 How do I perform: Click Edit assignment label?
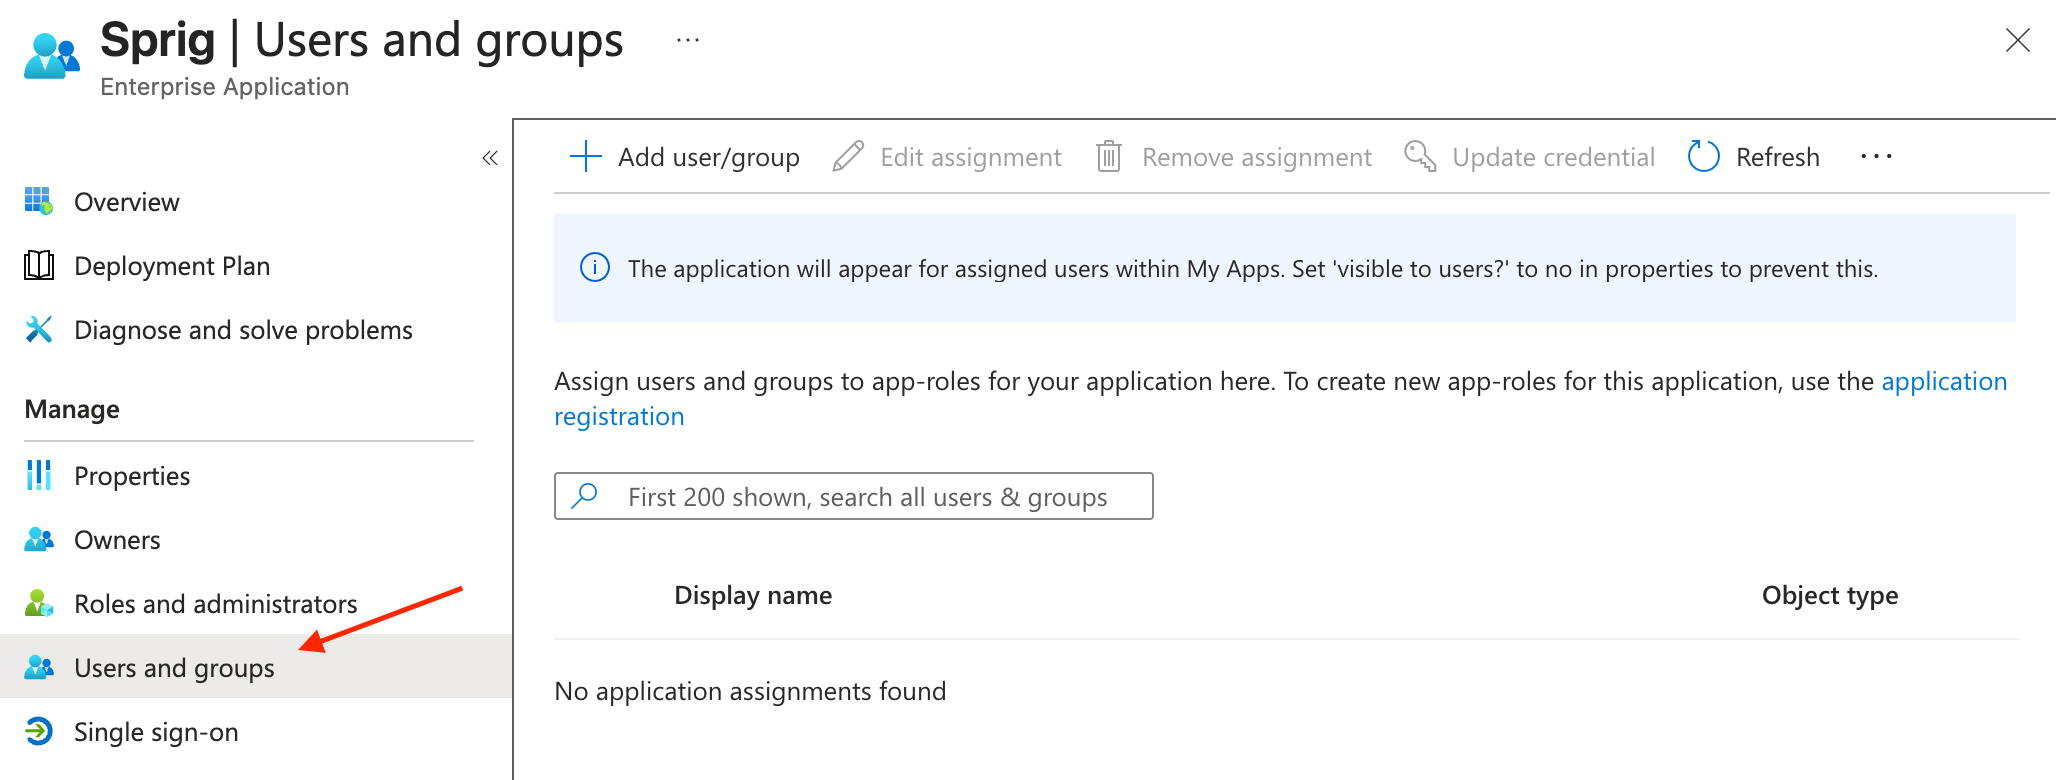point(970,157)
